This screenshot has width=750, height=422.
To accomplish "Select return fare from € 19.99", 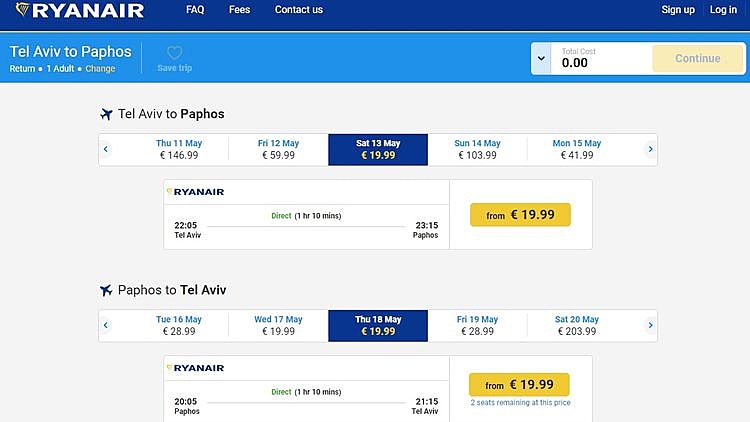I will click(519, 385).
